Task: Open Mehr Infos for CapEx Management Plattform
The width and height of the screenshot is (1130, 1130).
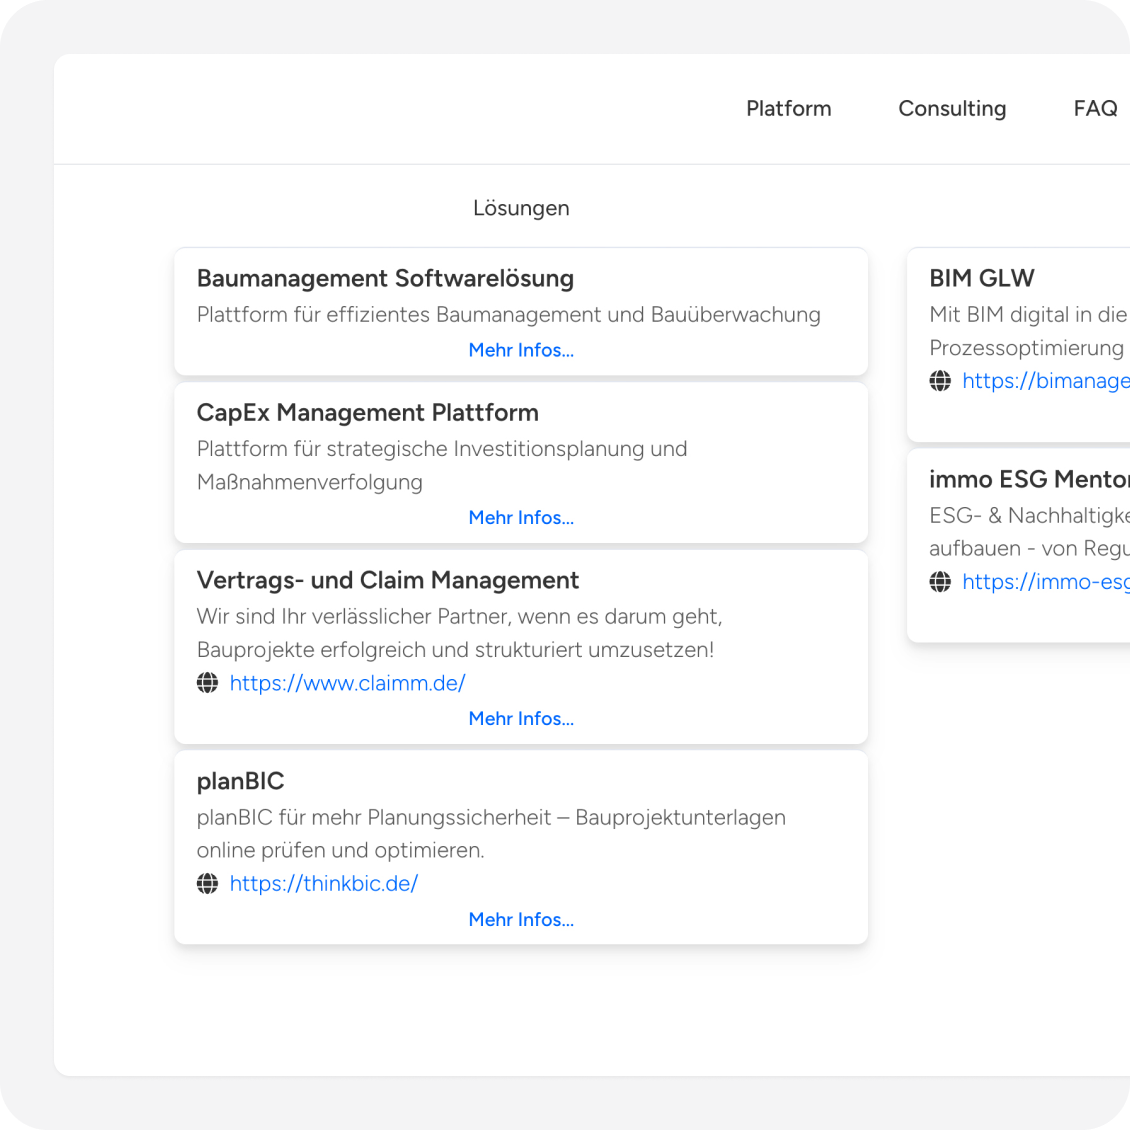Action: [521, 517]
